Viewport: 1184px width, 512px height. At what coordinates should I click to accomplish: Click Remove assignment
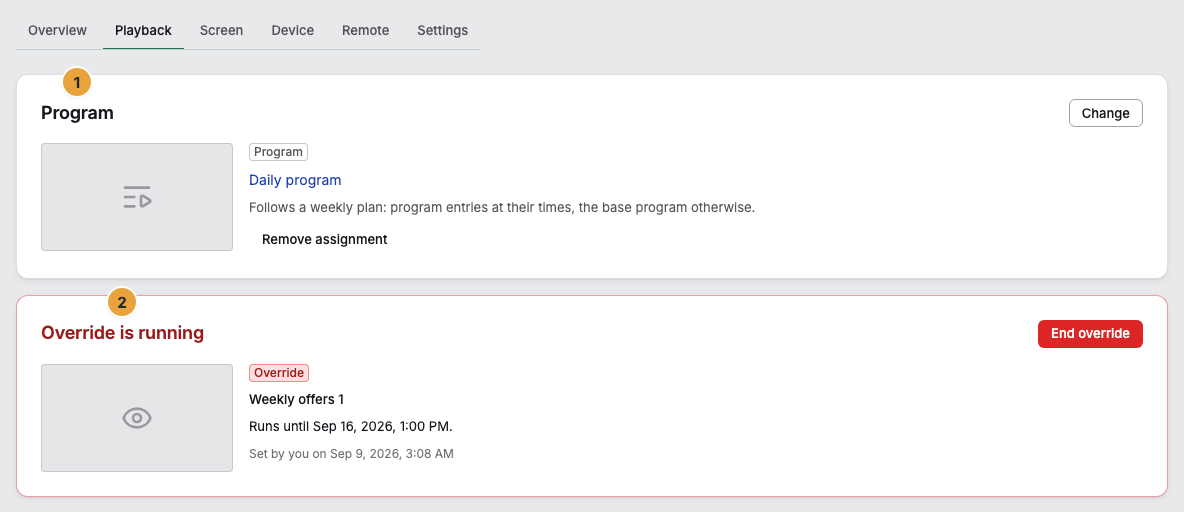(325, 239)
